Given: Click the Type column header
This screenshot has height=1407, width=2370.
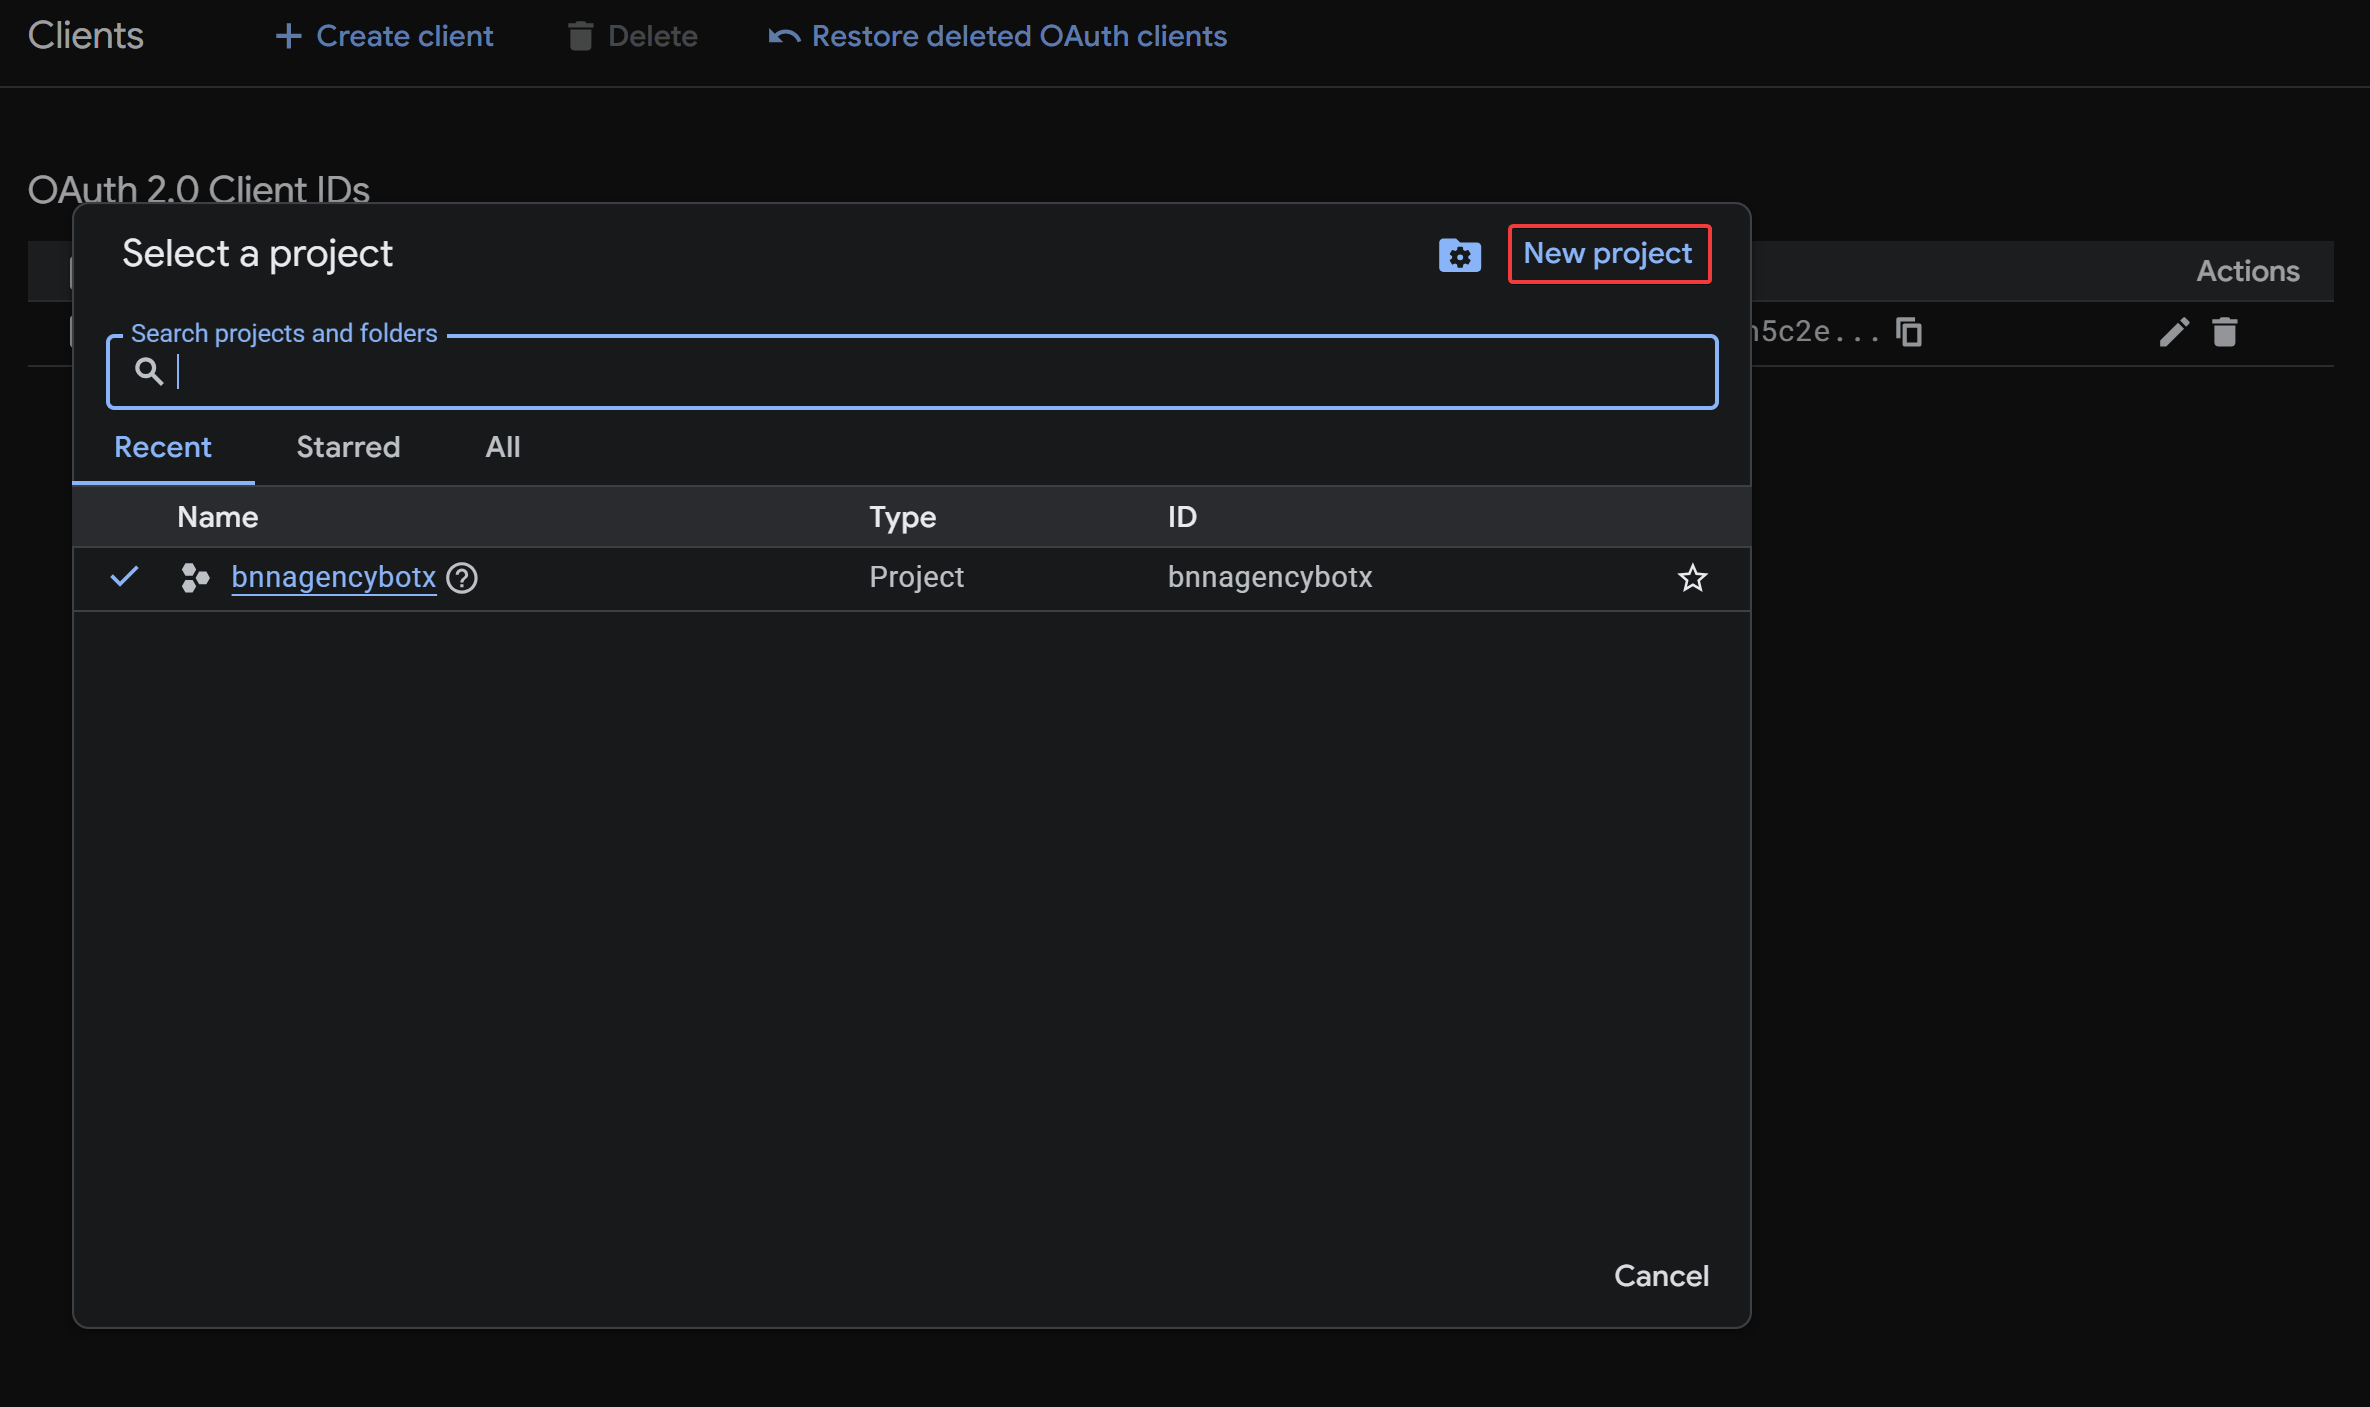Looking at the screenshot, I should pyautogui.click(x=903, y=517).
